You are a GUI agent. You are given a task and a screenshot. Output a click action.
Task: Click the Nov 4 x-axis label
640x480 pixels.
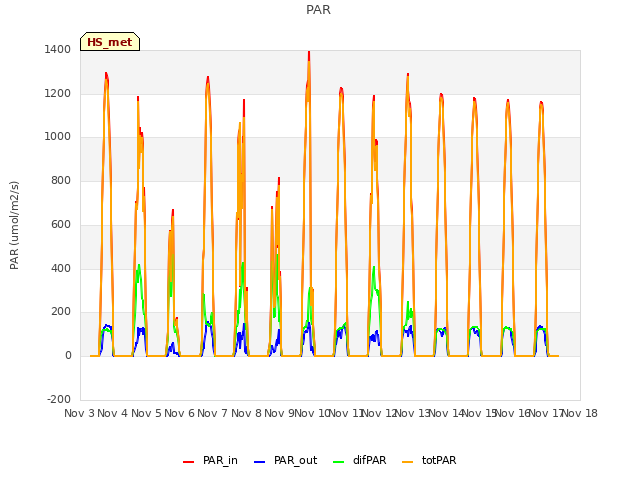point(113,413)
